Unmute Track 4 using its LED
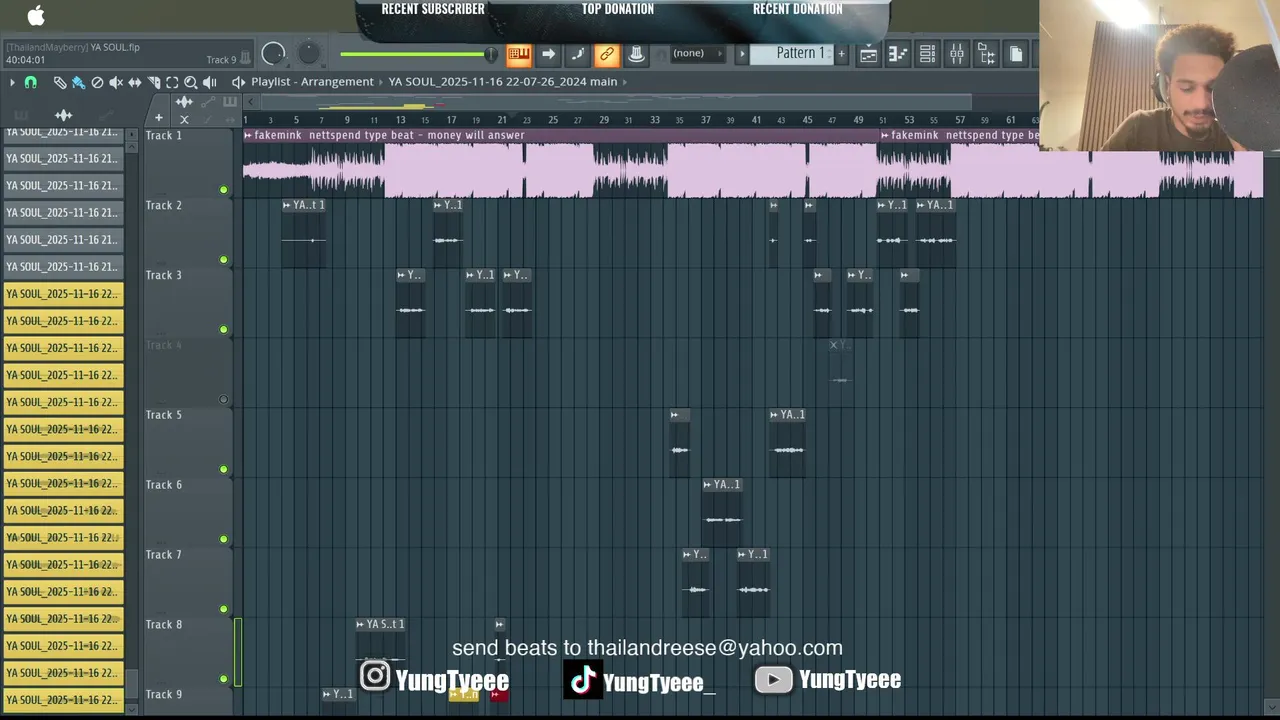 click(223, 400)
